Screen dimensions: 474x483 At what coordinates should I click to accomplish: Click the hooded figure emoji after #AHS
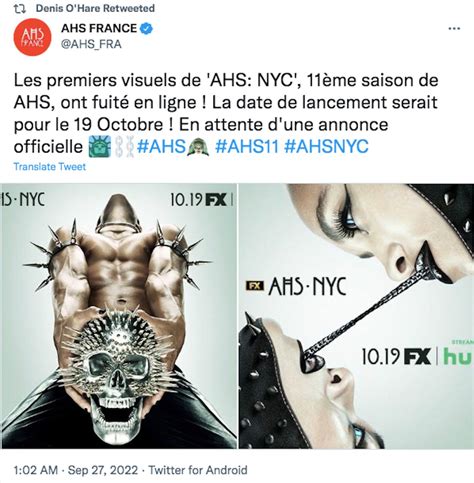pyautogui.click(x=198, y=147)
